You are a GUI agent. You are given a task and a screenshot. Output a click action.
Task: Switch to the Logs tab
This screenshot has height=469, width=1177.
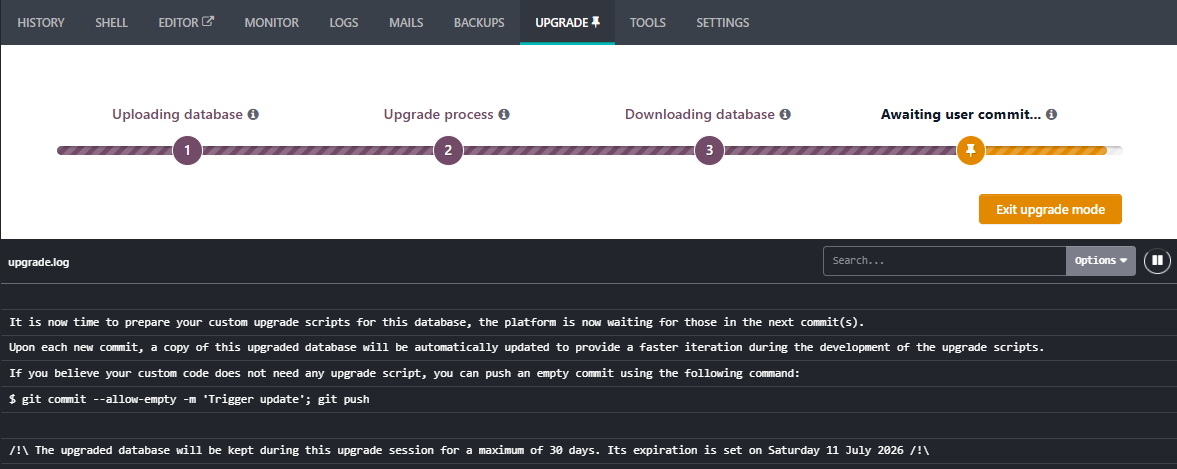coord(344,23)
